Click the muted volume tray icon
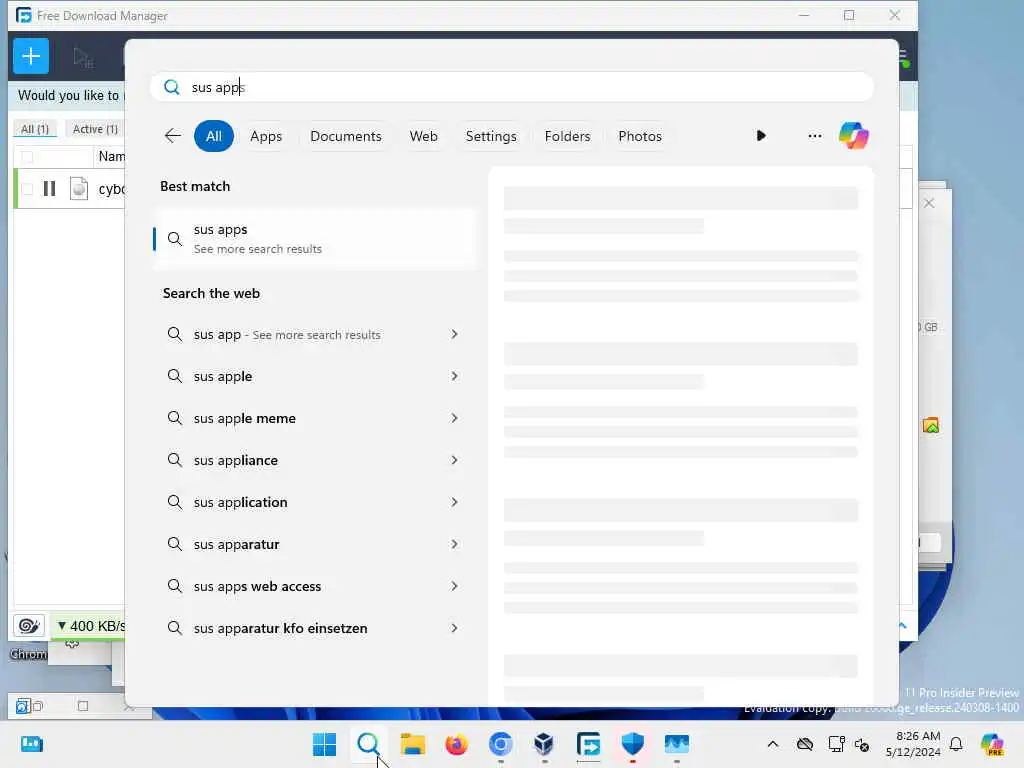The height and width of the screenshot is (768, 1024). pyautogui.click(x=862, y=744)
